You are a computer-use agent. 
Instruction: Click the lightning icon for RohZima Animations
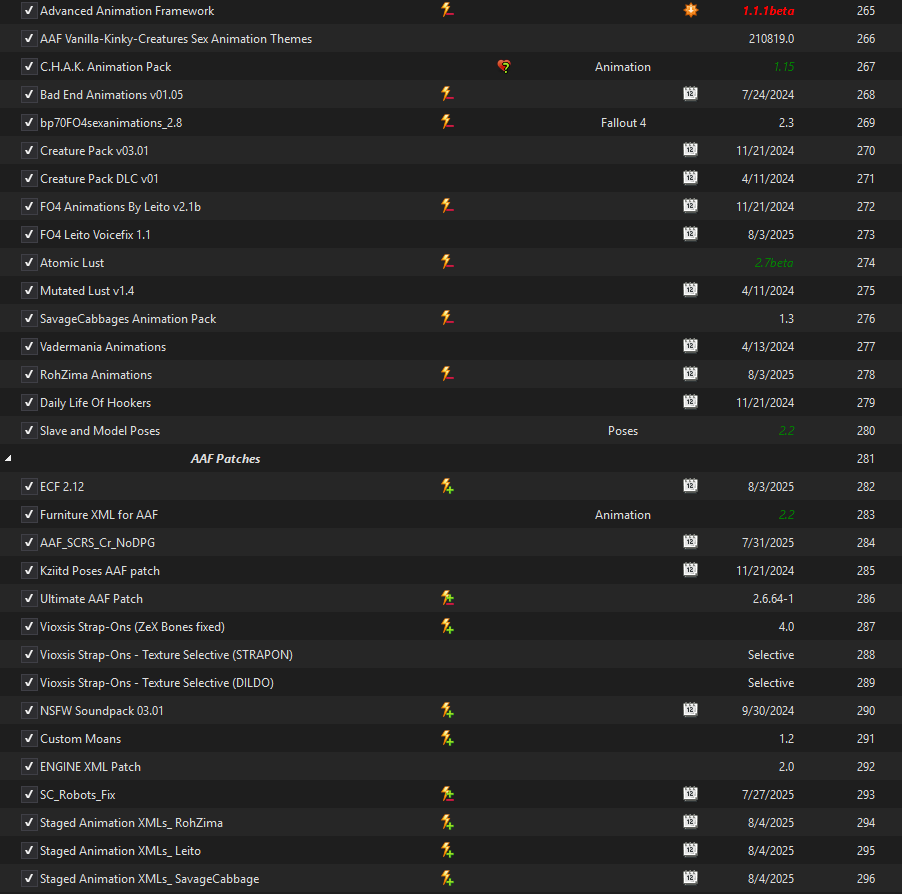coord(447,374)
